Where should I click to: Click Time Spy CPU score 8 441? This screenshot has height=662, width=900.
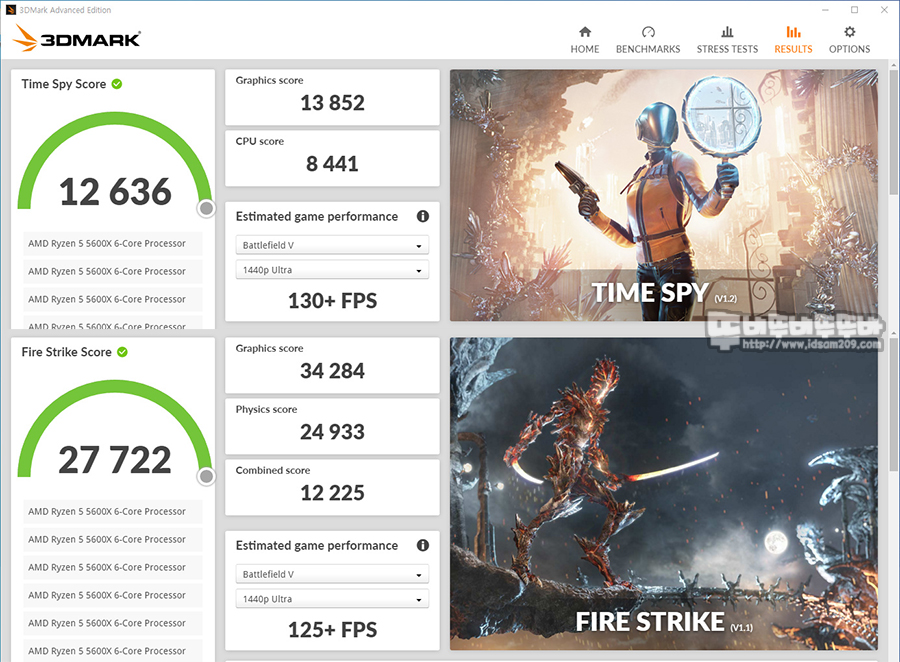(332, 164)
